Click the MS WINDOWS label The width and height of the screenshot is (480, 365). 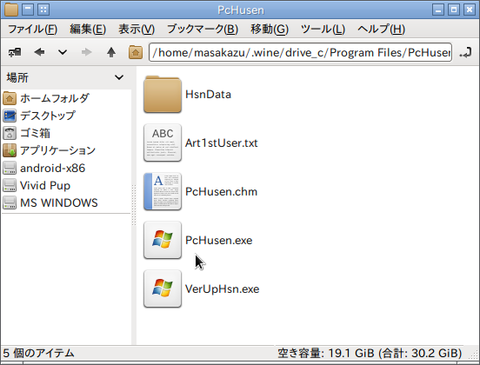click(59, 203)
